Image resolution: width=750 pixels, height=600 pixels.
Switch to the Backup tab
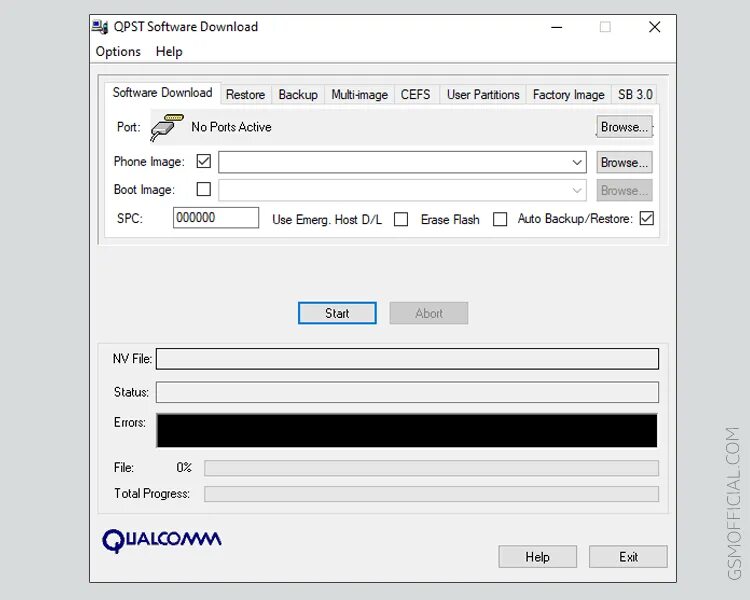[298, 94]
